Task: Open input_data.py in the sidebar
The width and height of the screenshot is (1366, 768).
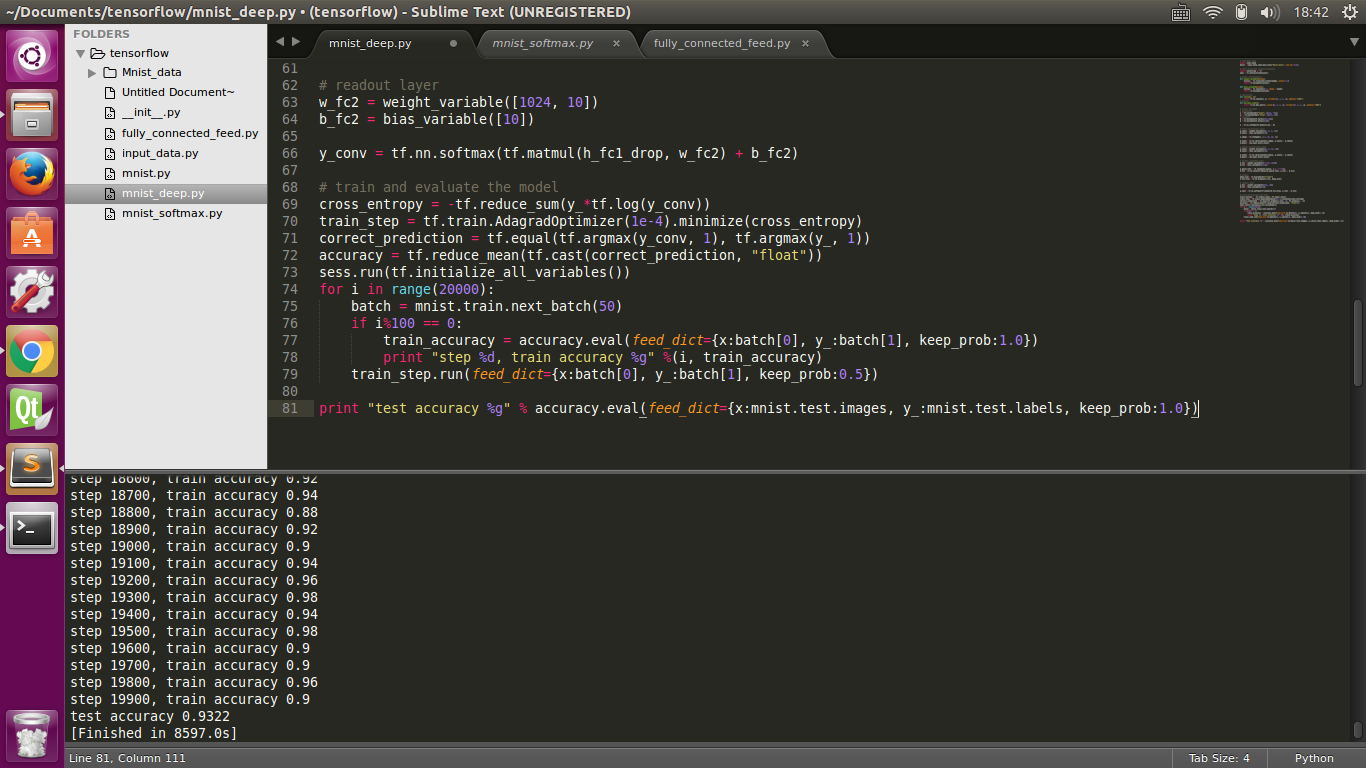Action: pos(160,153)
